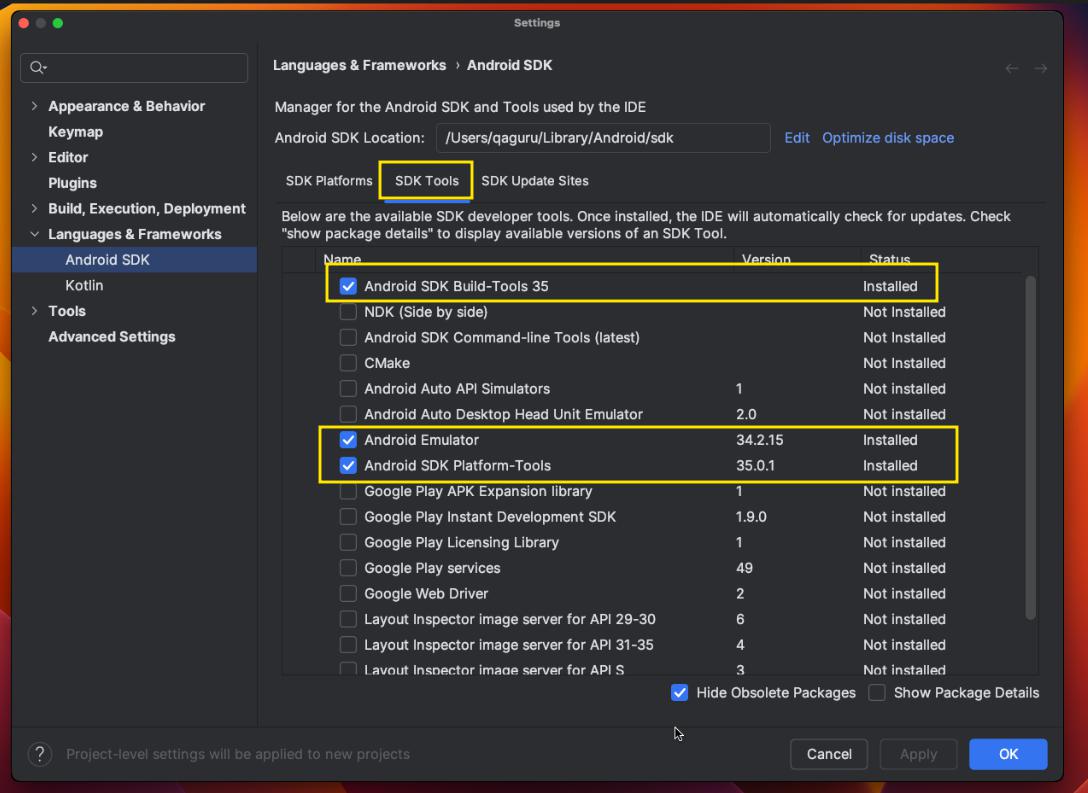
Task: Click the Platform-Tools version 35.0.1
Action: pos(755,466)
